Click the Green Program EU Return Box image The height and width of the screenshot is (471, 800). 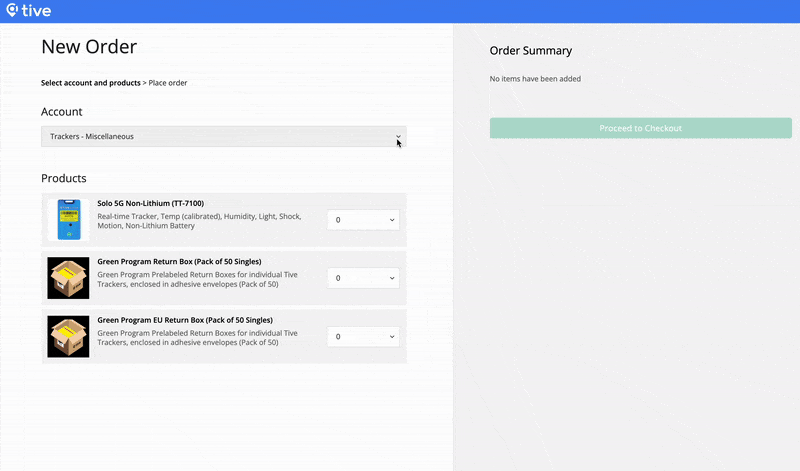pyautogui.click(x=68, y=336)
